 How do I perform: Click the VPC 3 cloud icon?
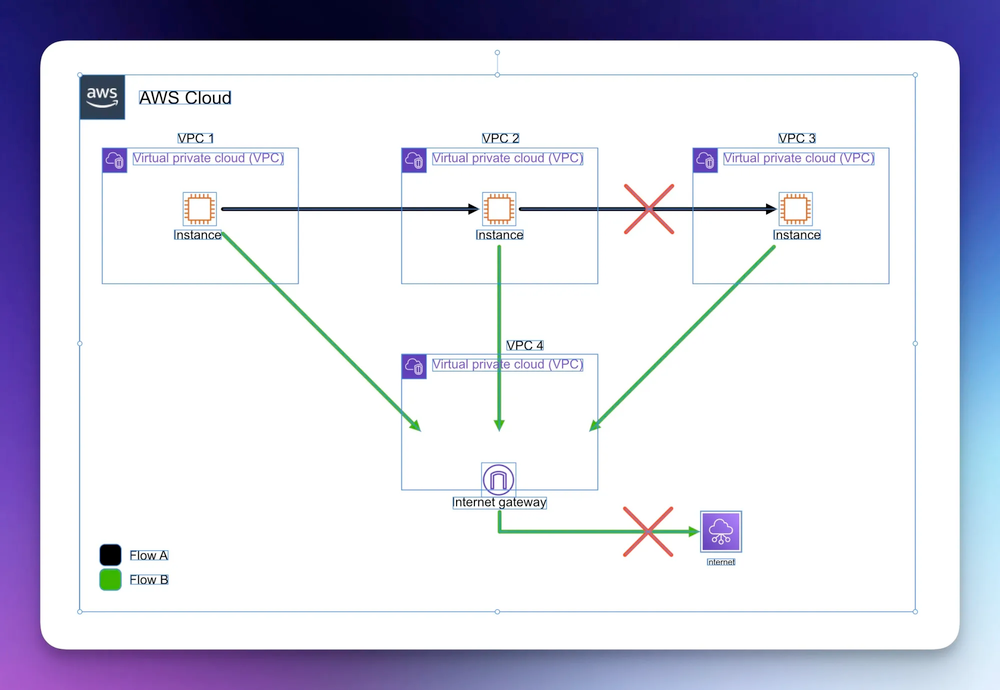coord(705,160)
